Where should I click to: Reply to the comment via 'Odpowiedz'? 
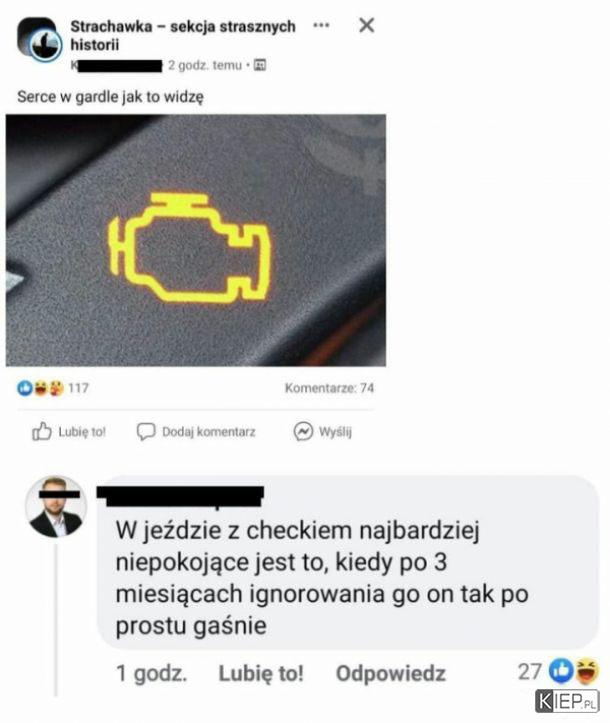(x=391, y=673)
